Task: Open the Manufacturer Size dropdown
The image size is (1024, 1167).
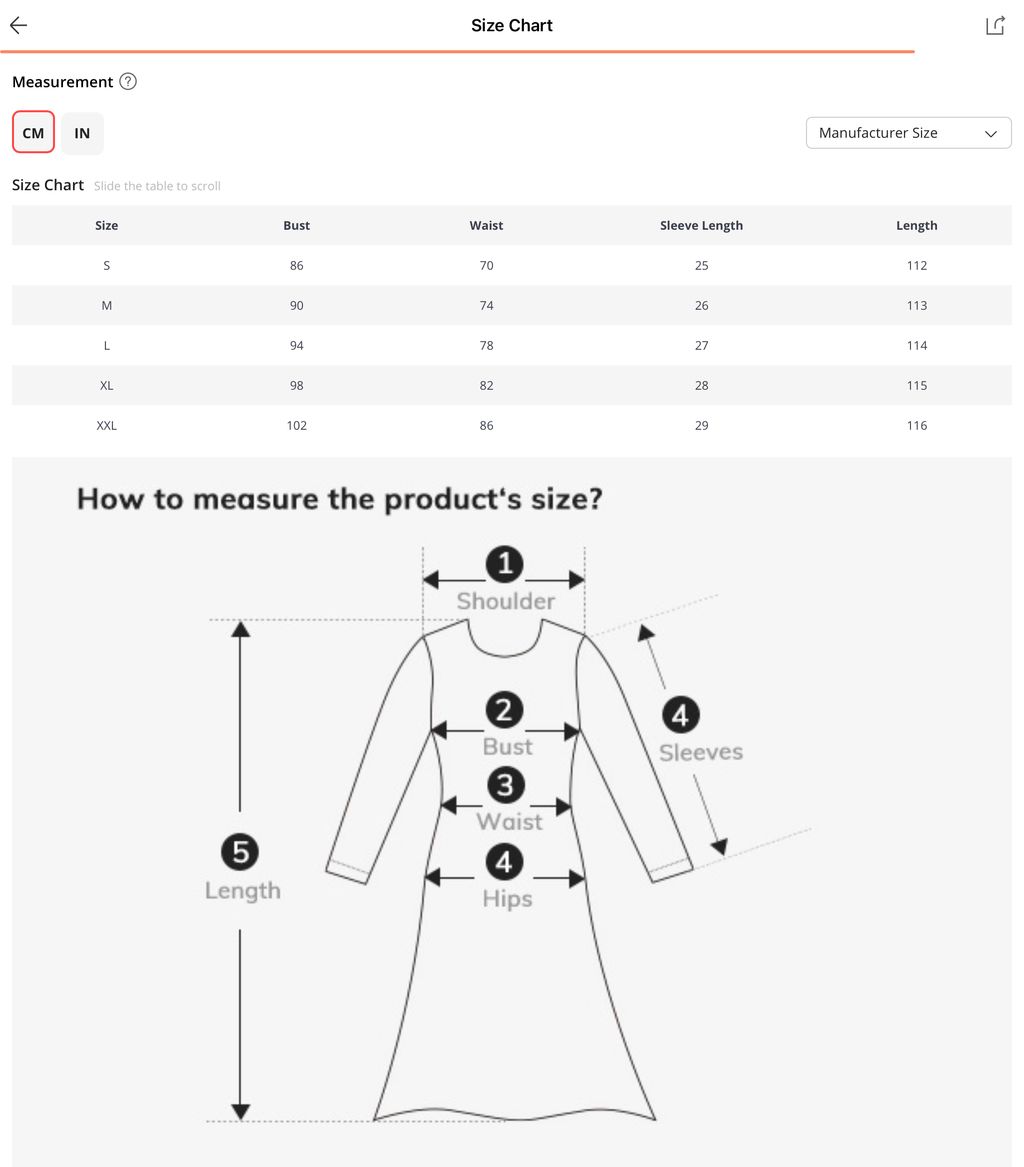Action: (x=908, y=132)
